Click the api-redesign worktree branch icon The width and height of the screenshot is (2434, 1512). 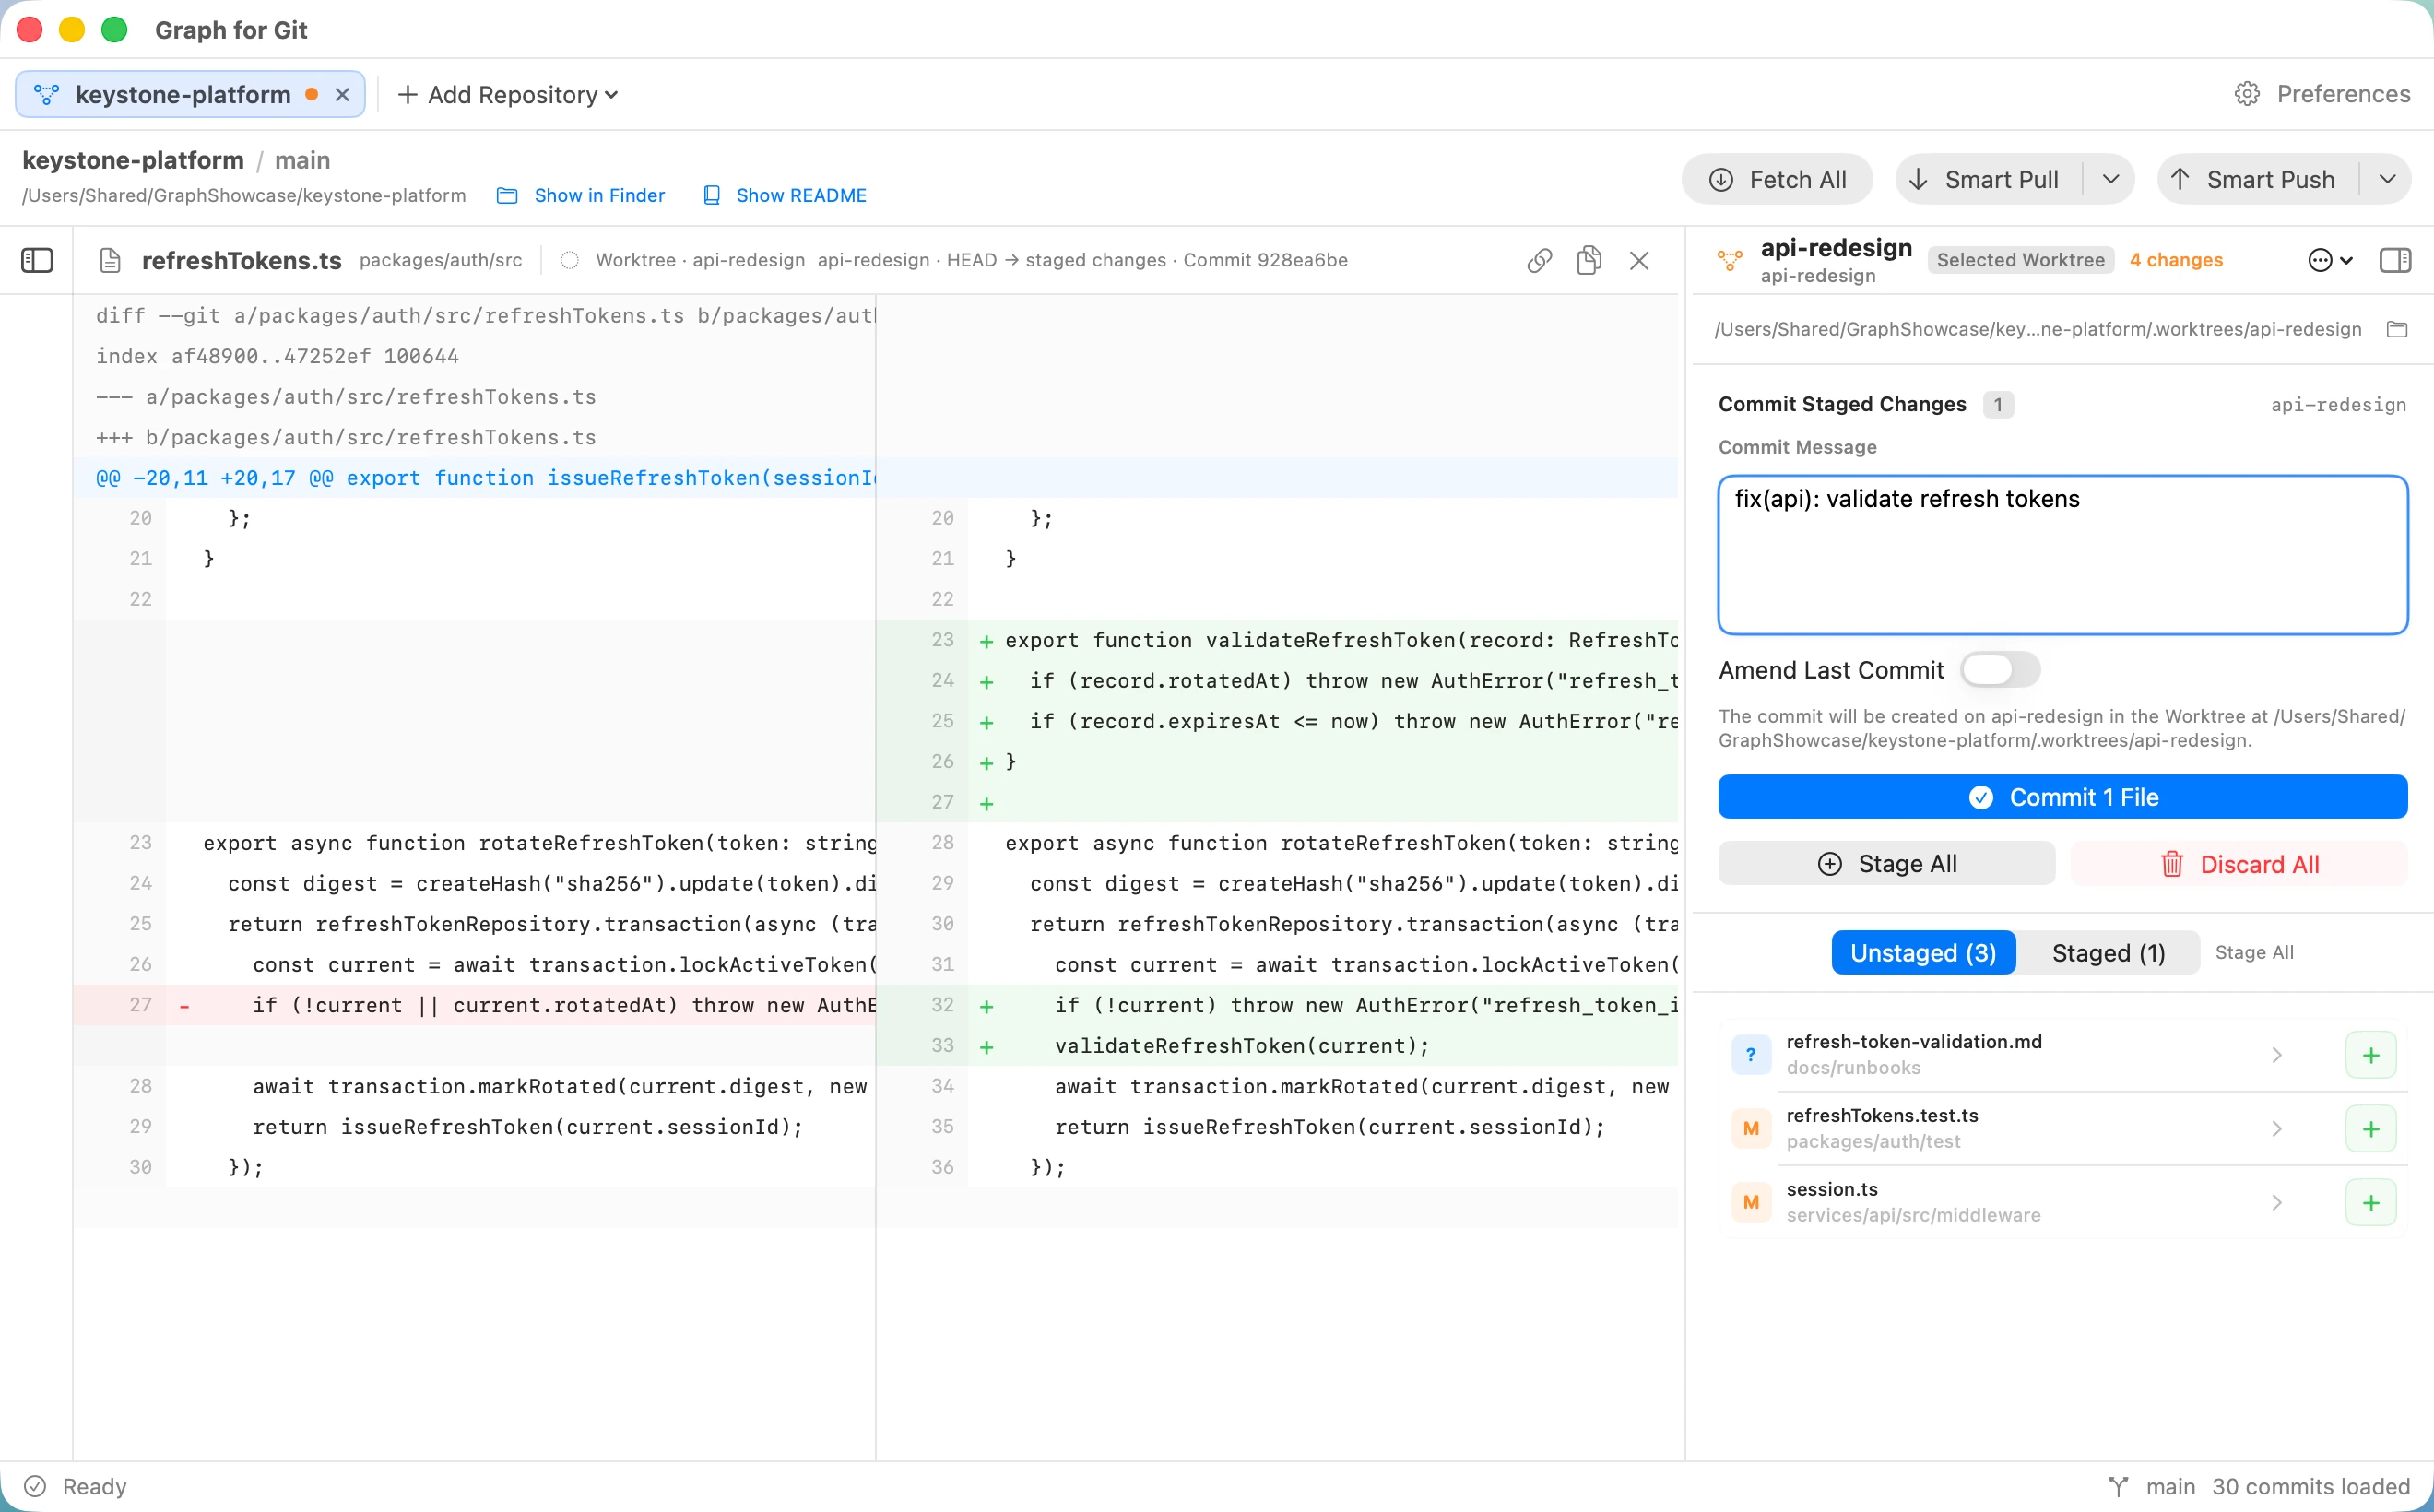(1729, 261)
